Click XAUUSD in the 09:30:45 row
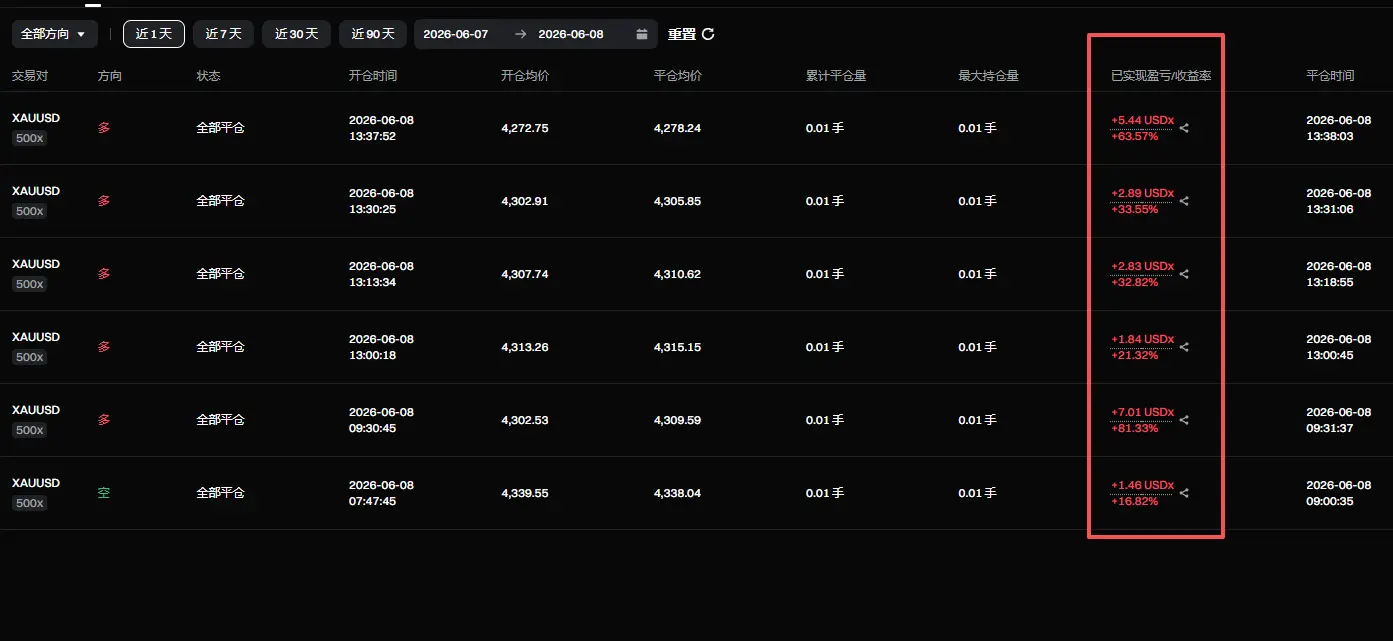1393x641 pixels. [36, 410]
